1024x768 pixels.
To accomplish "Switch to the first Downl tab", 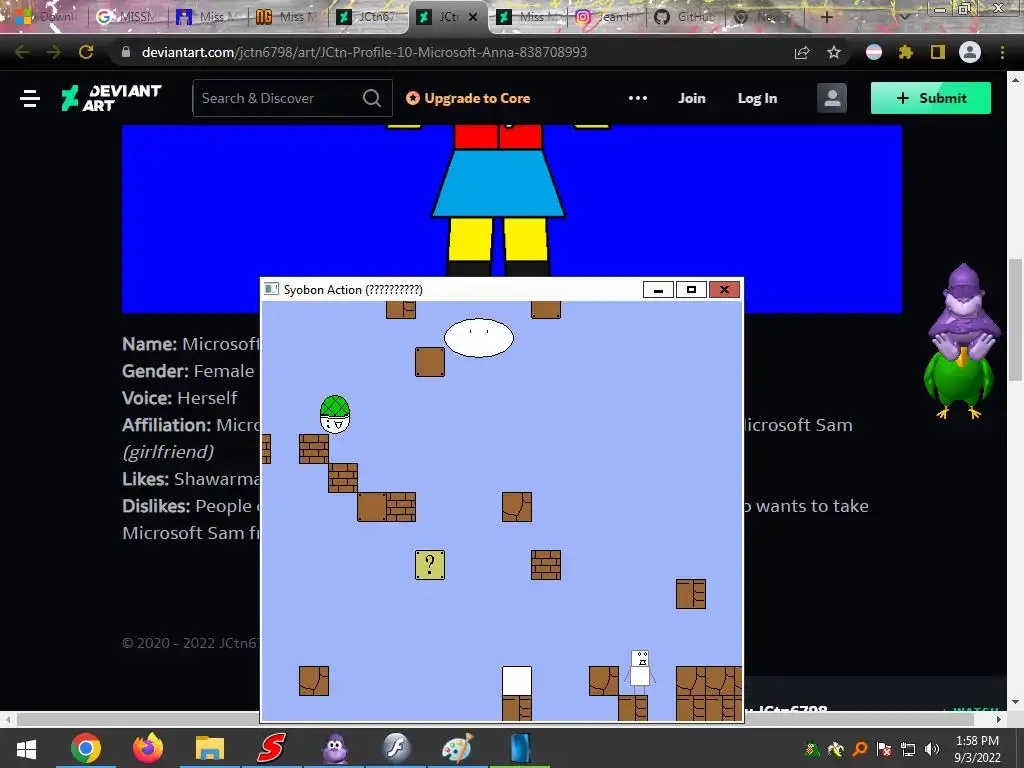I will click(x=46, y=17).
